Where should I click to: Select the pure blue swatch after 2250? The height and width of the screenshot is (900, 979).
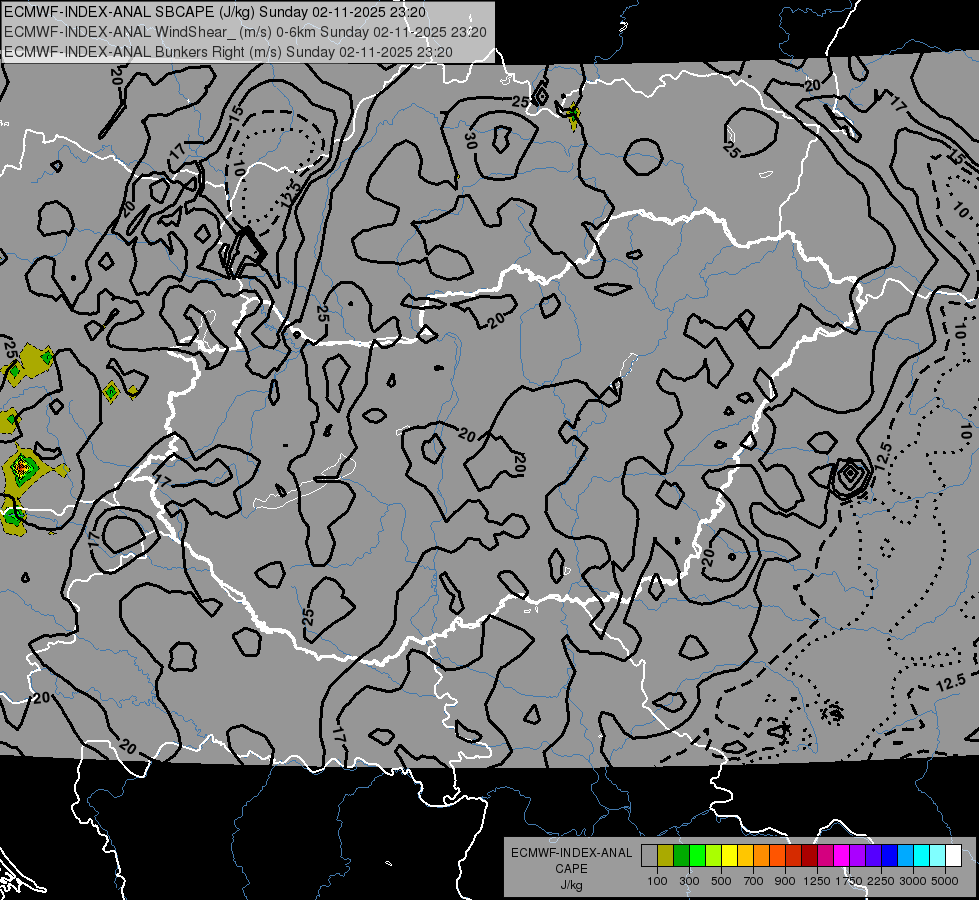tap(890, 856)
